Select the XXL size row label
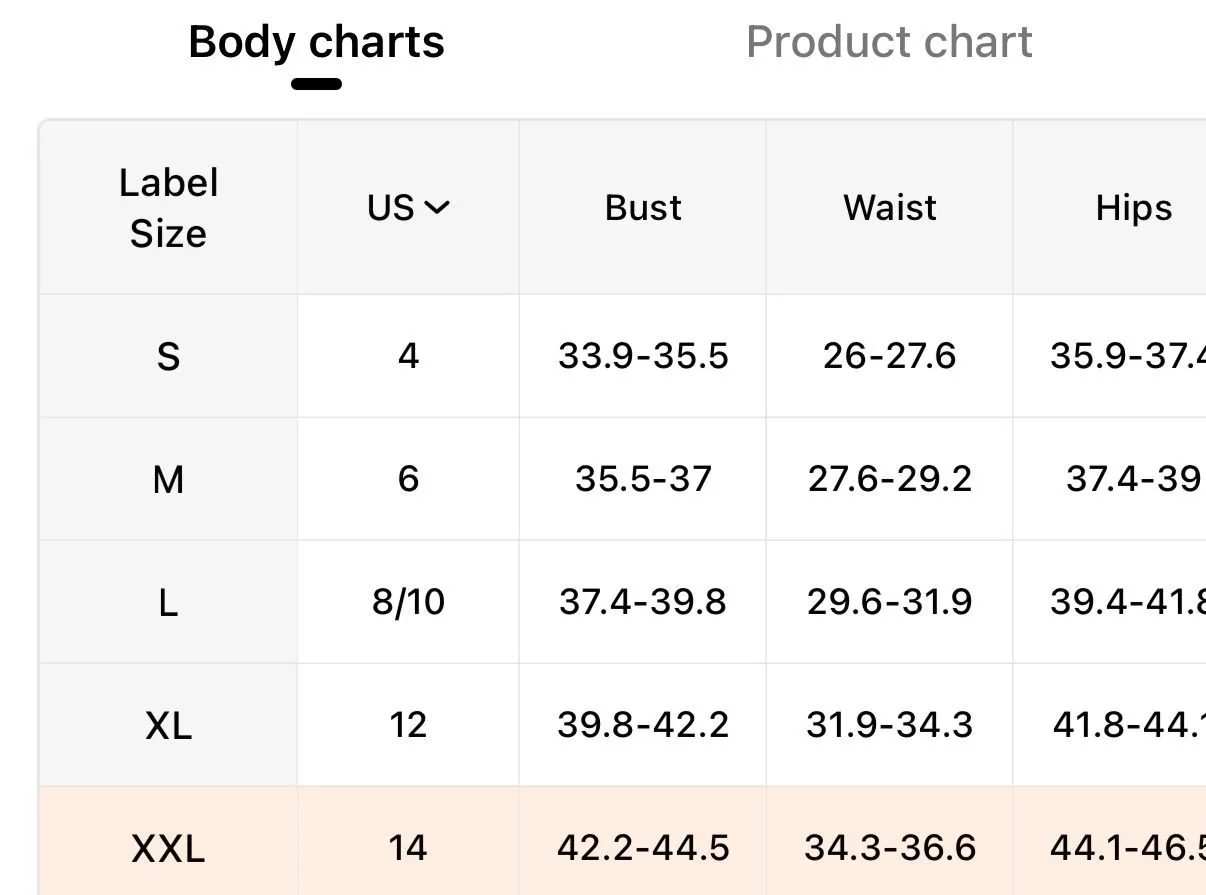1206x895 pixels. 168,849
